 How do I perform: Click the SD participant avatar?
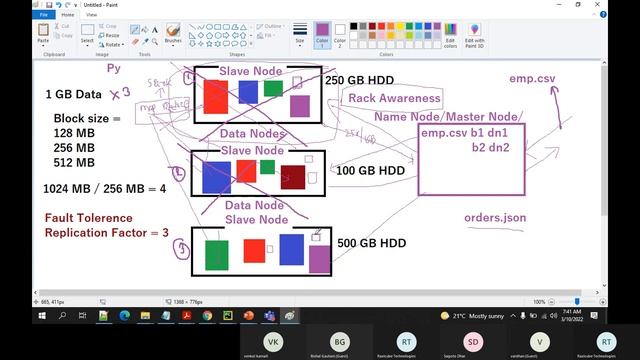pyautogui.click(x=473, y=342)
